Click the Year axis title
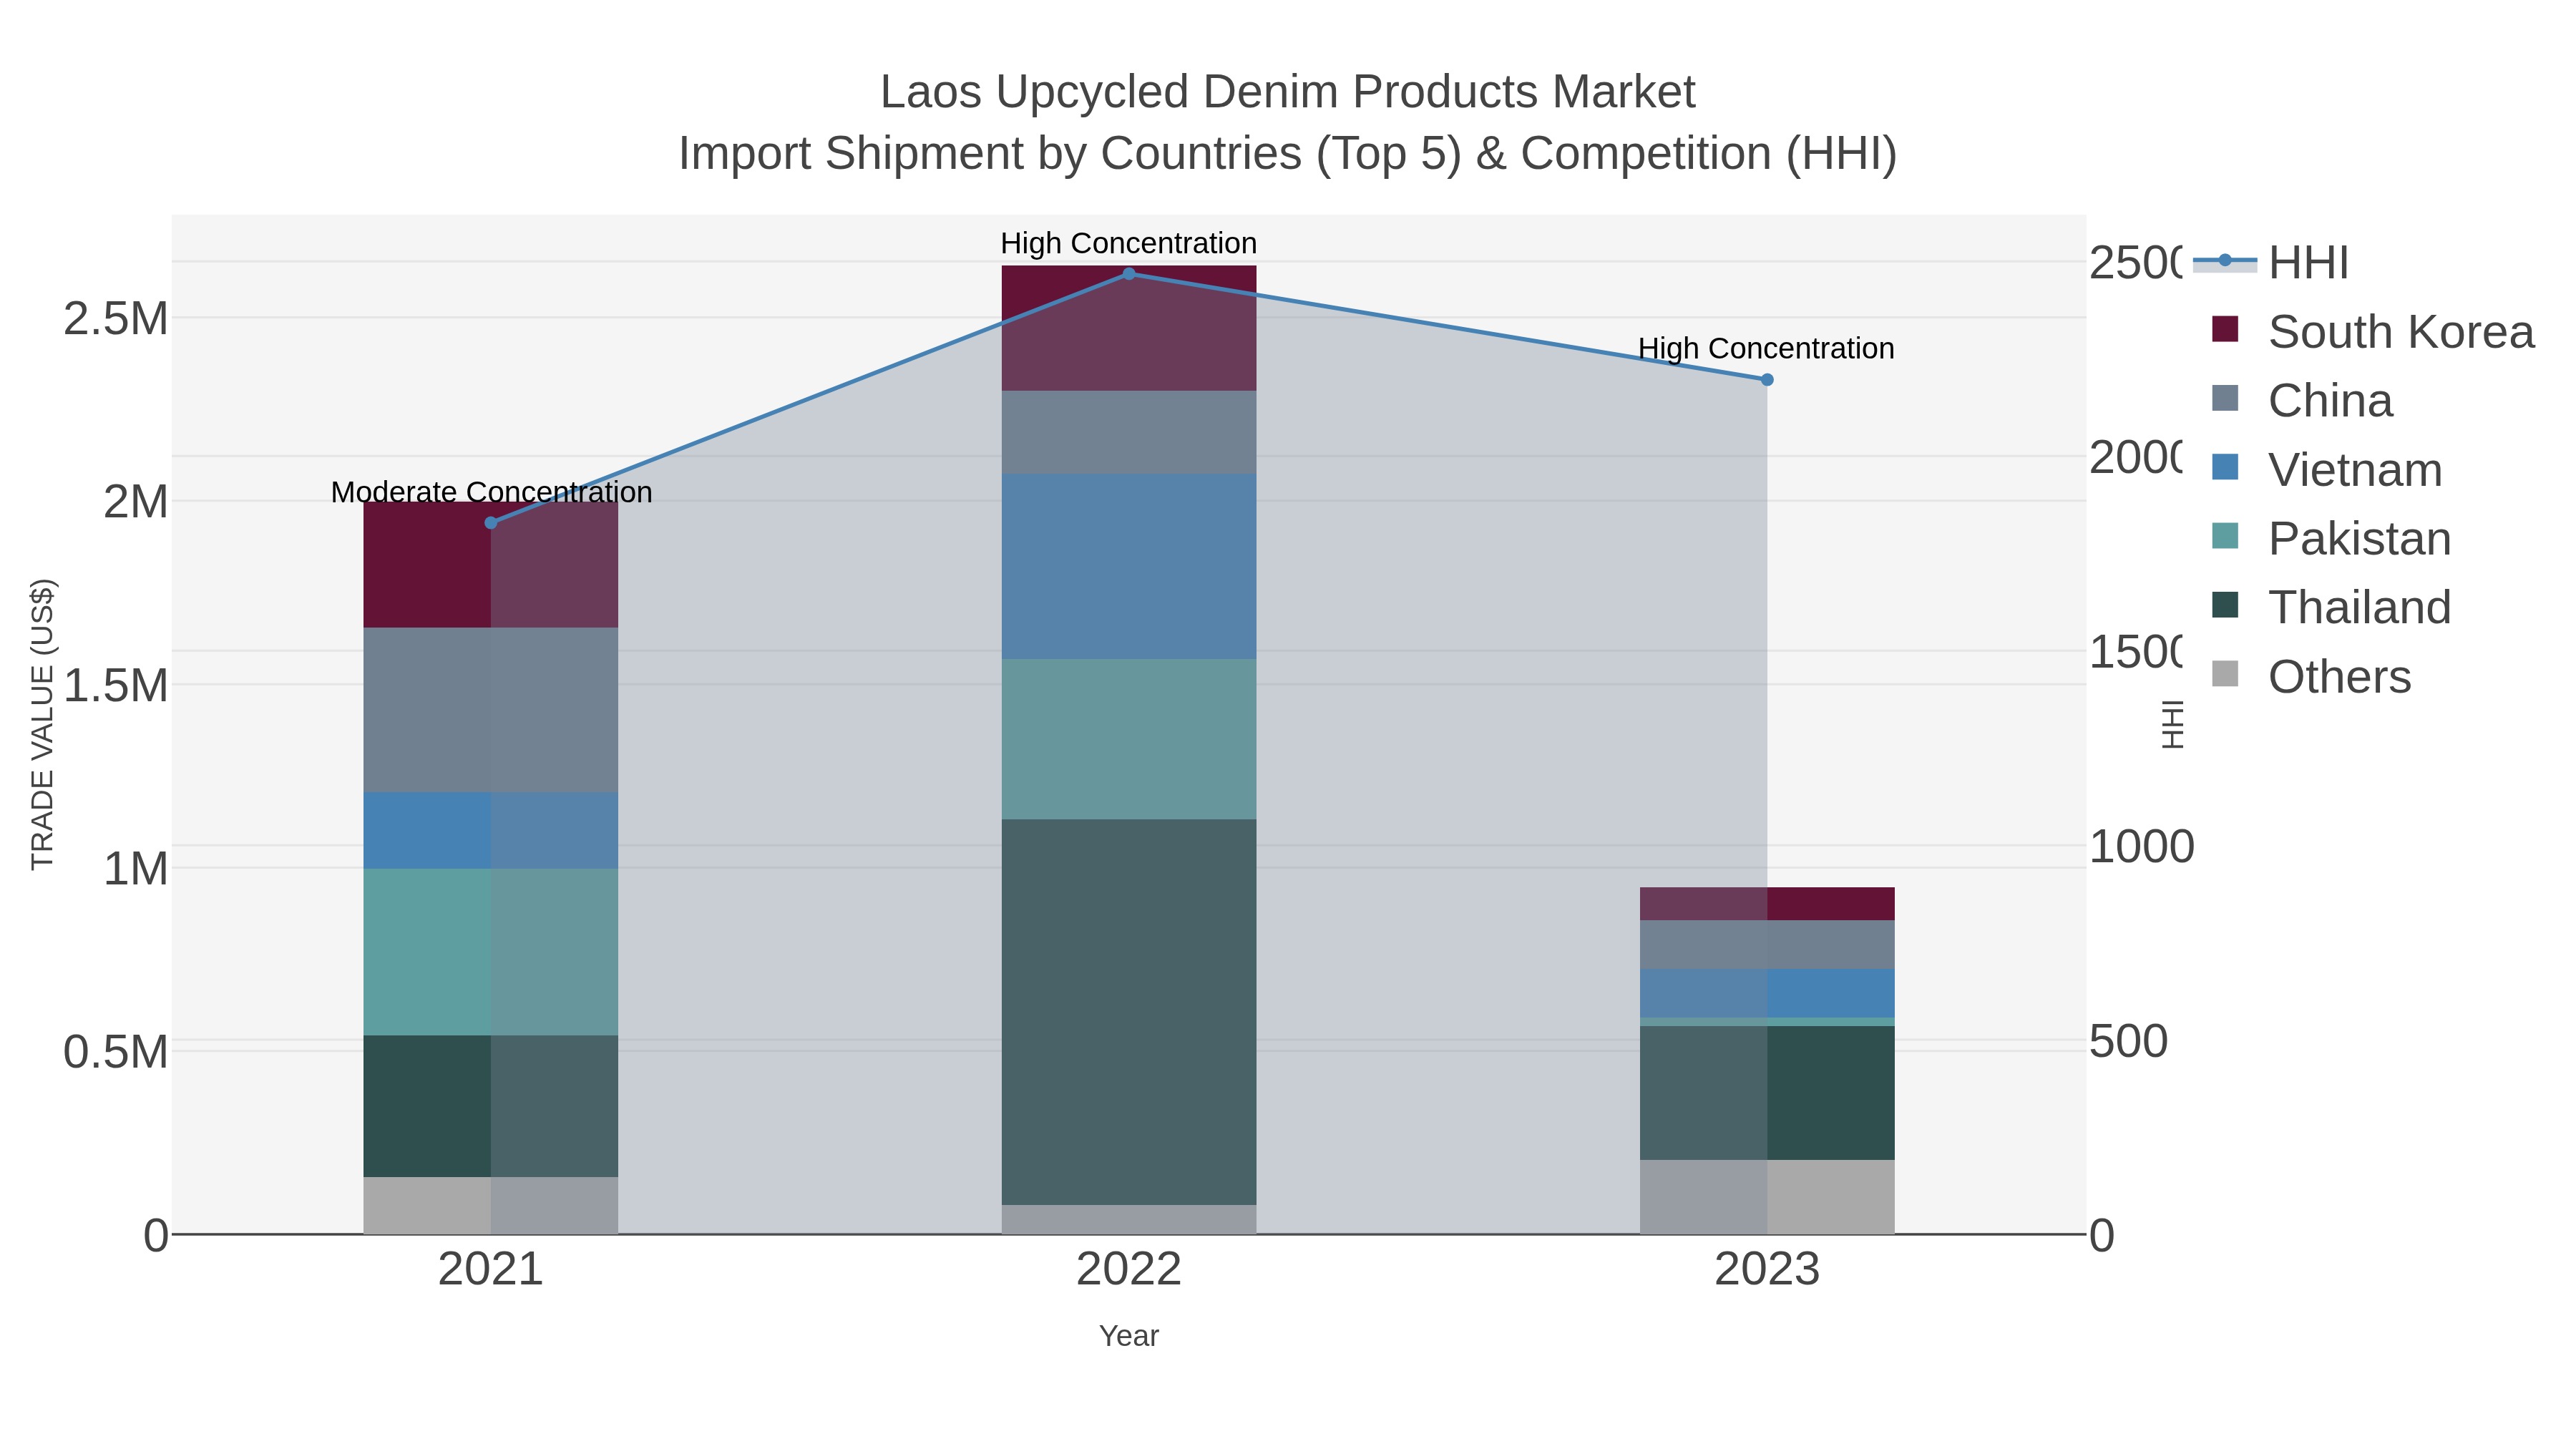 (1129, 1336)
